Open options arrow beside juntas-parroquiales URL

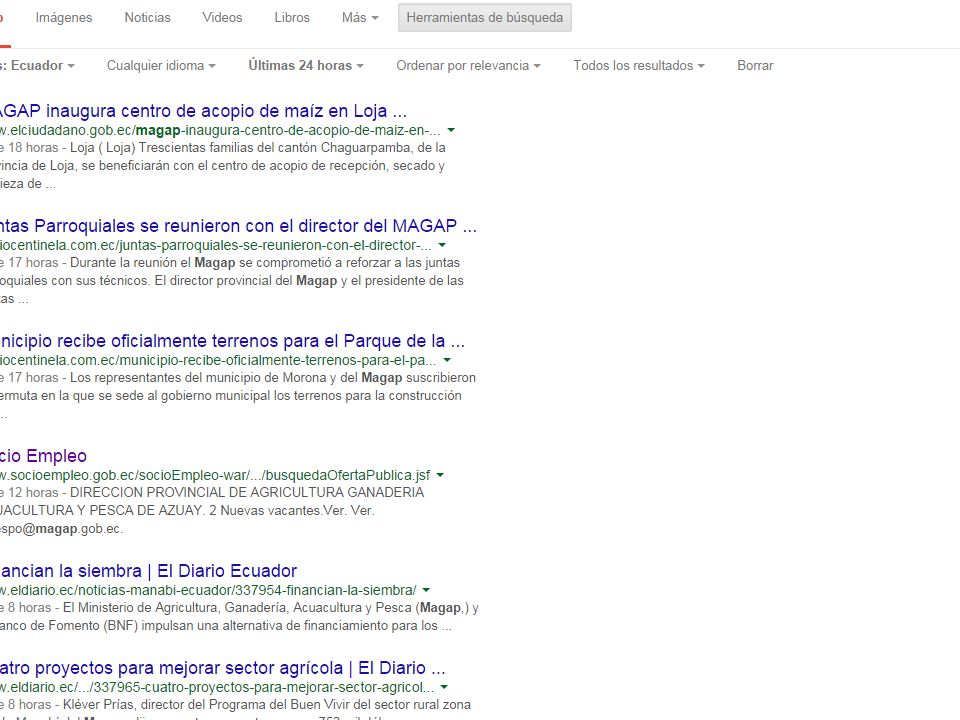click(x=442, y=246)
